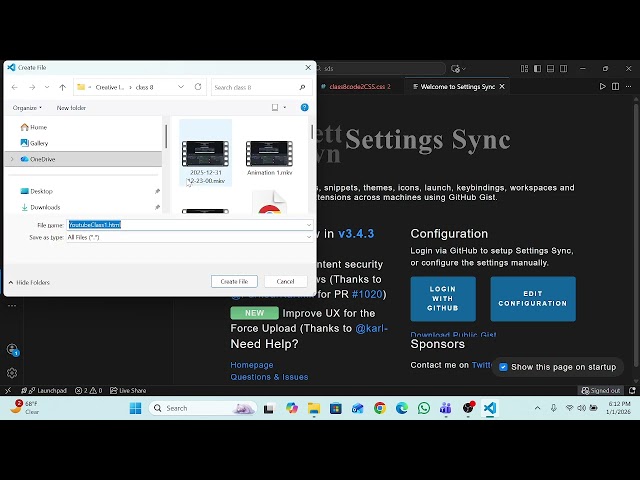Image resolution: width=640 pixels, height=480 pixels.
Task: Open Customize Layout icon
Action: pyautogui.click(x=524, y=69)
